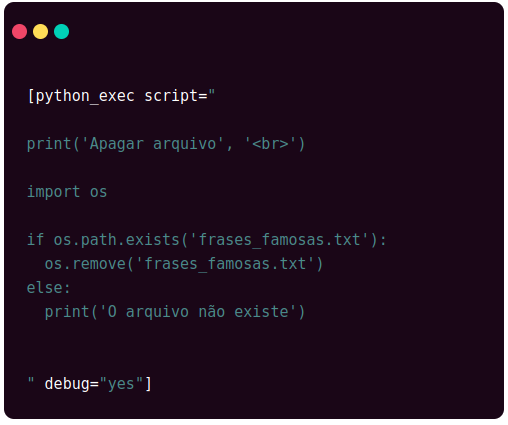Screen dimensions: 508x425
Task: Click the os module name after import
Action: (98, 193)
